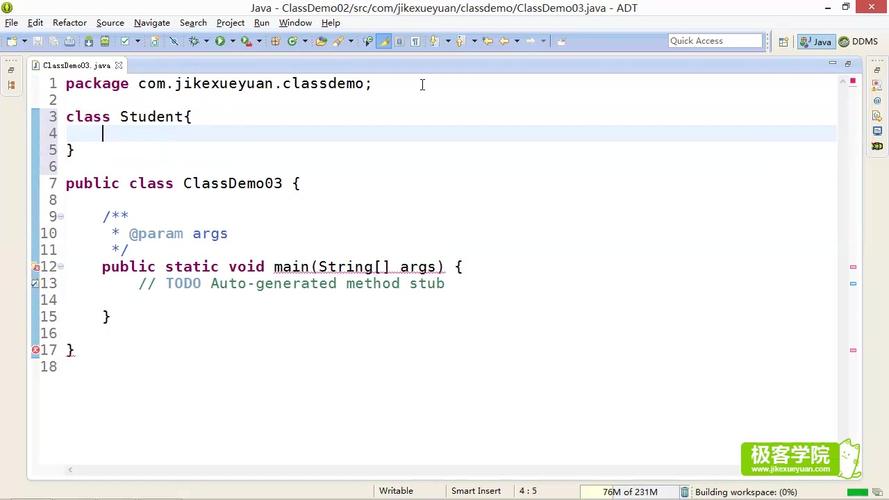Click the Forward navigation arrow icon

pos(530,41)
